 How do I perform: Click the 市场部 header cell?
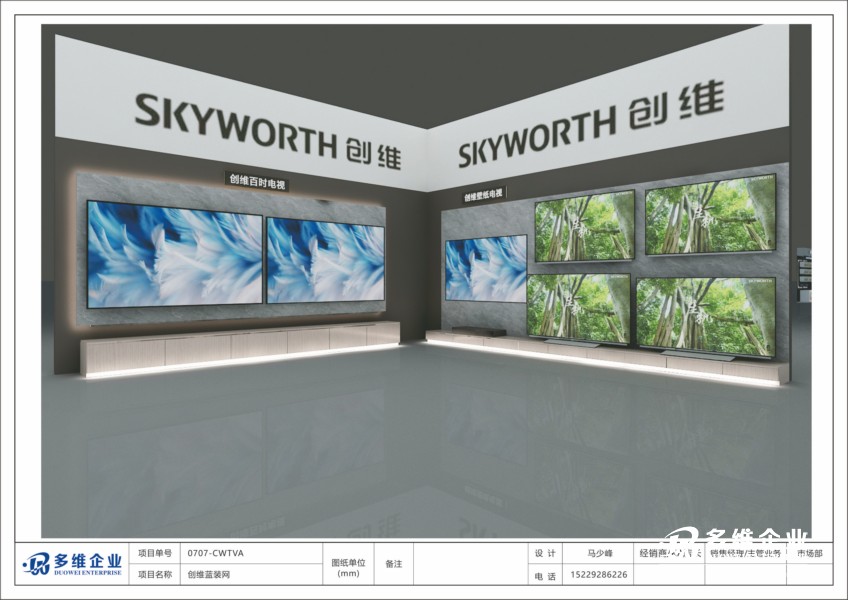pyautogui.click(x=810, y=553)
